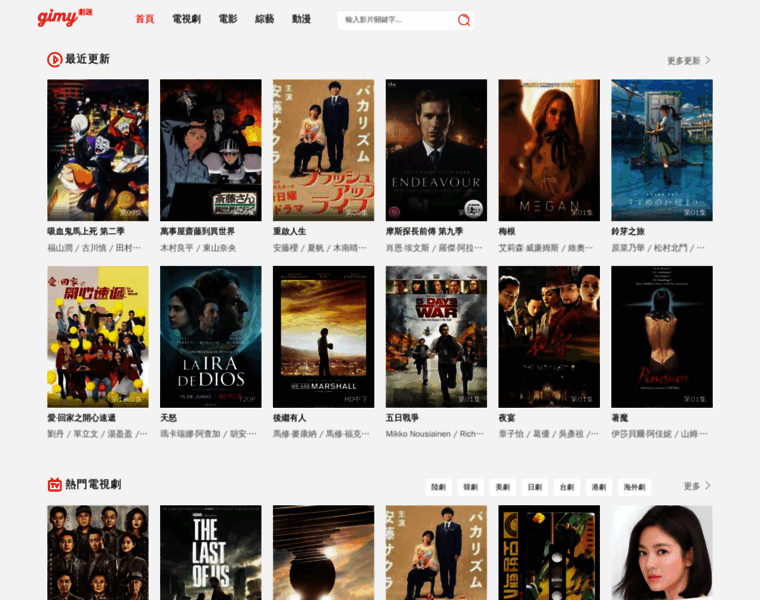
Task: Filter by 台劇 category
Action: point(567,487)
